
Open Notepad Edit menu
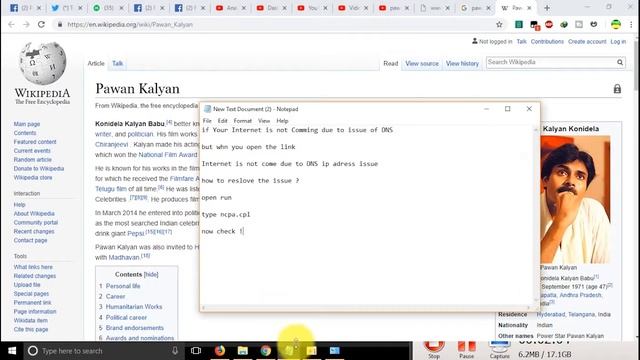pos(222,121)
